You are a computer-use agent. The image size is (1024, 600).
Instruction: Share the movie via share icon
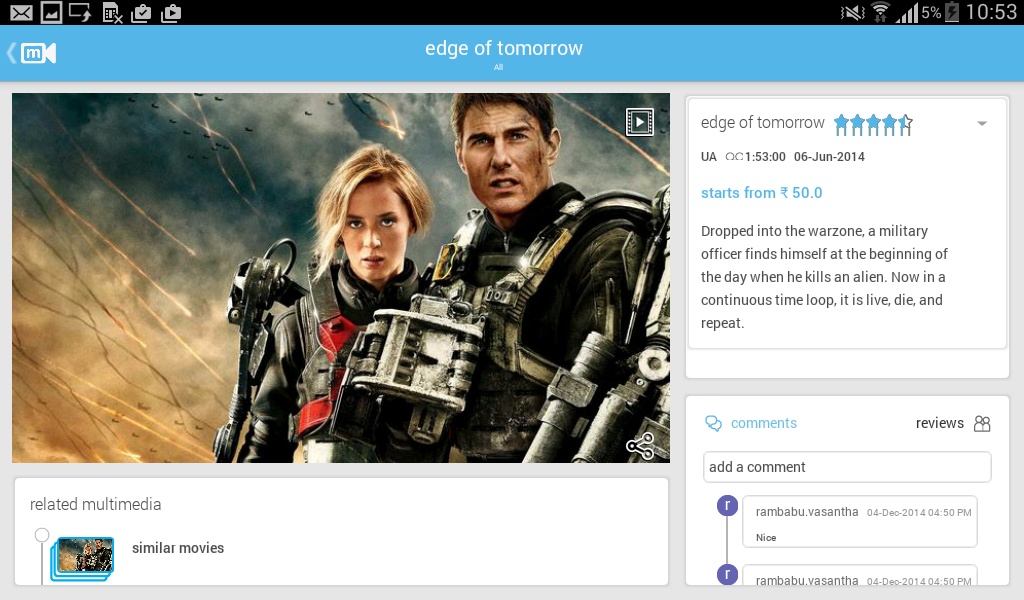click(x=639, y=446)
